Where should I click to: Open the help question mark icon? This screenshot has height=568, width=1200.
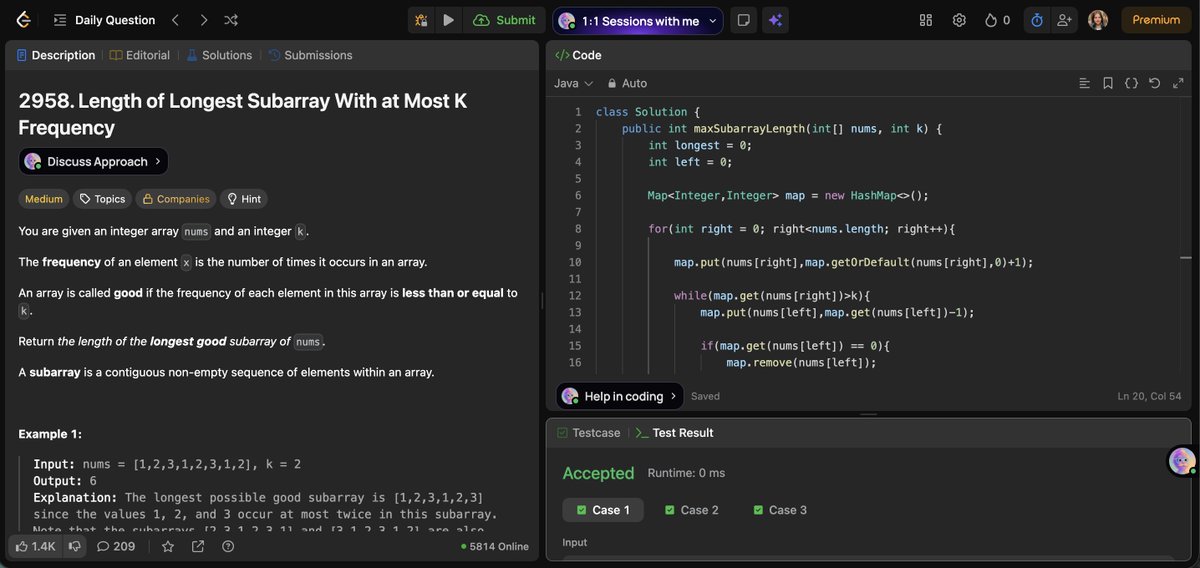tap(228, 546)
